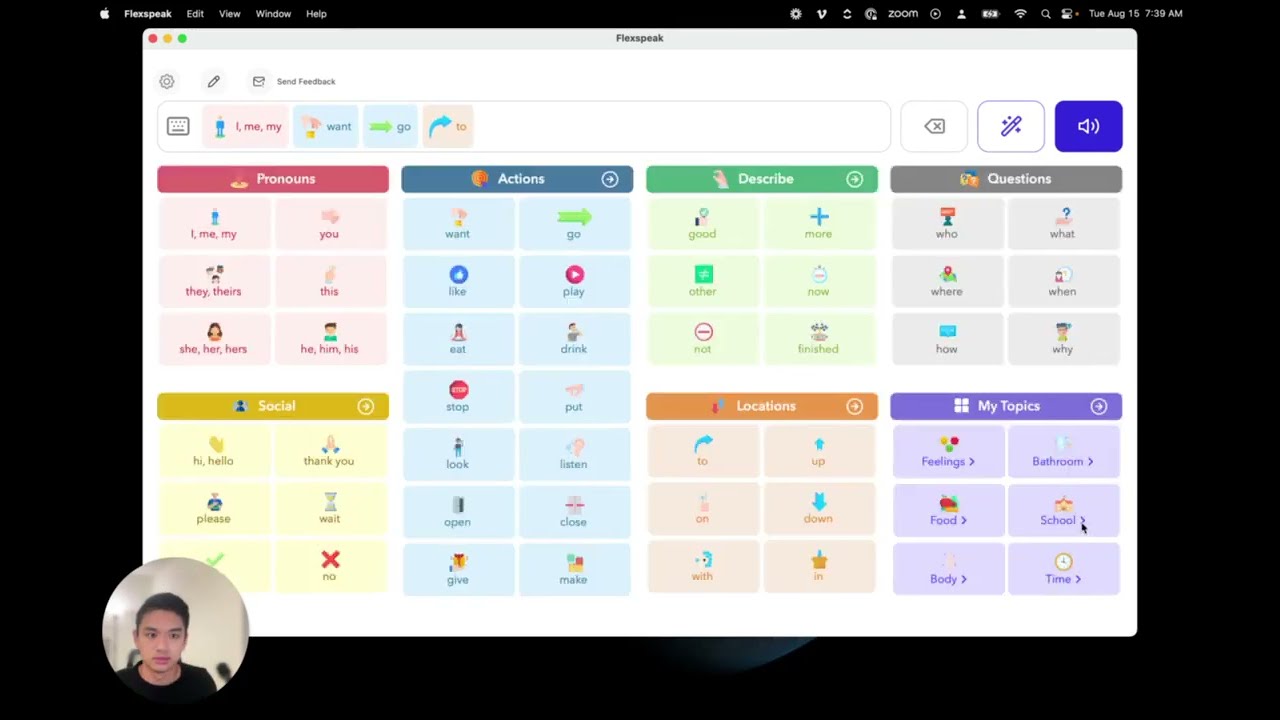Open the Time topic
1280x720 pixels.
click(1063, 569)
